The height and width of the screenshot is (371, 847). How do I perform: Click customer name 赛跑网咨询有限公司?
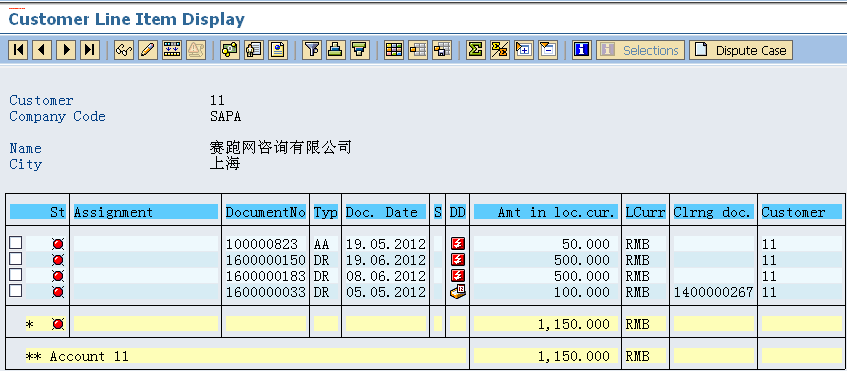[x=280, y=147]
